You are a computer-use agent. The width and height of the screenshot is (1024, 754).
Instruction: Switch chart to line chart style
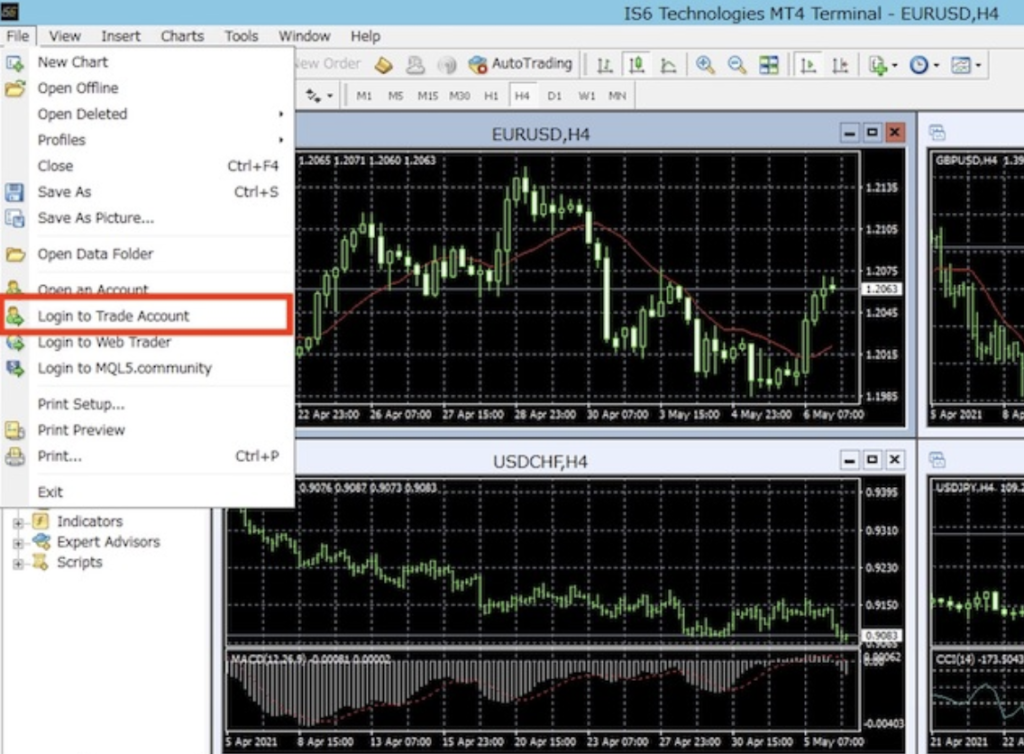[668, 65]
